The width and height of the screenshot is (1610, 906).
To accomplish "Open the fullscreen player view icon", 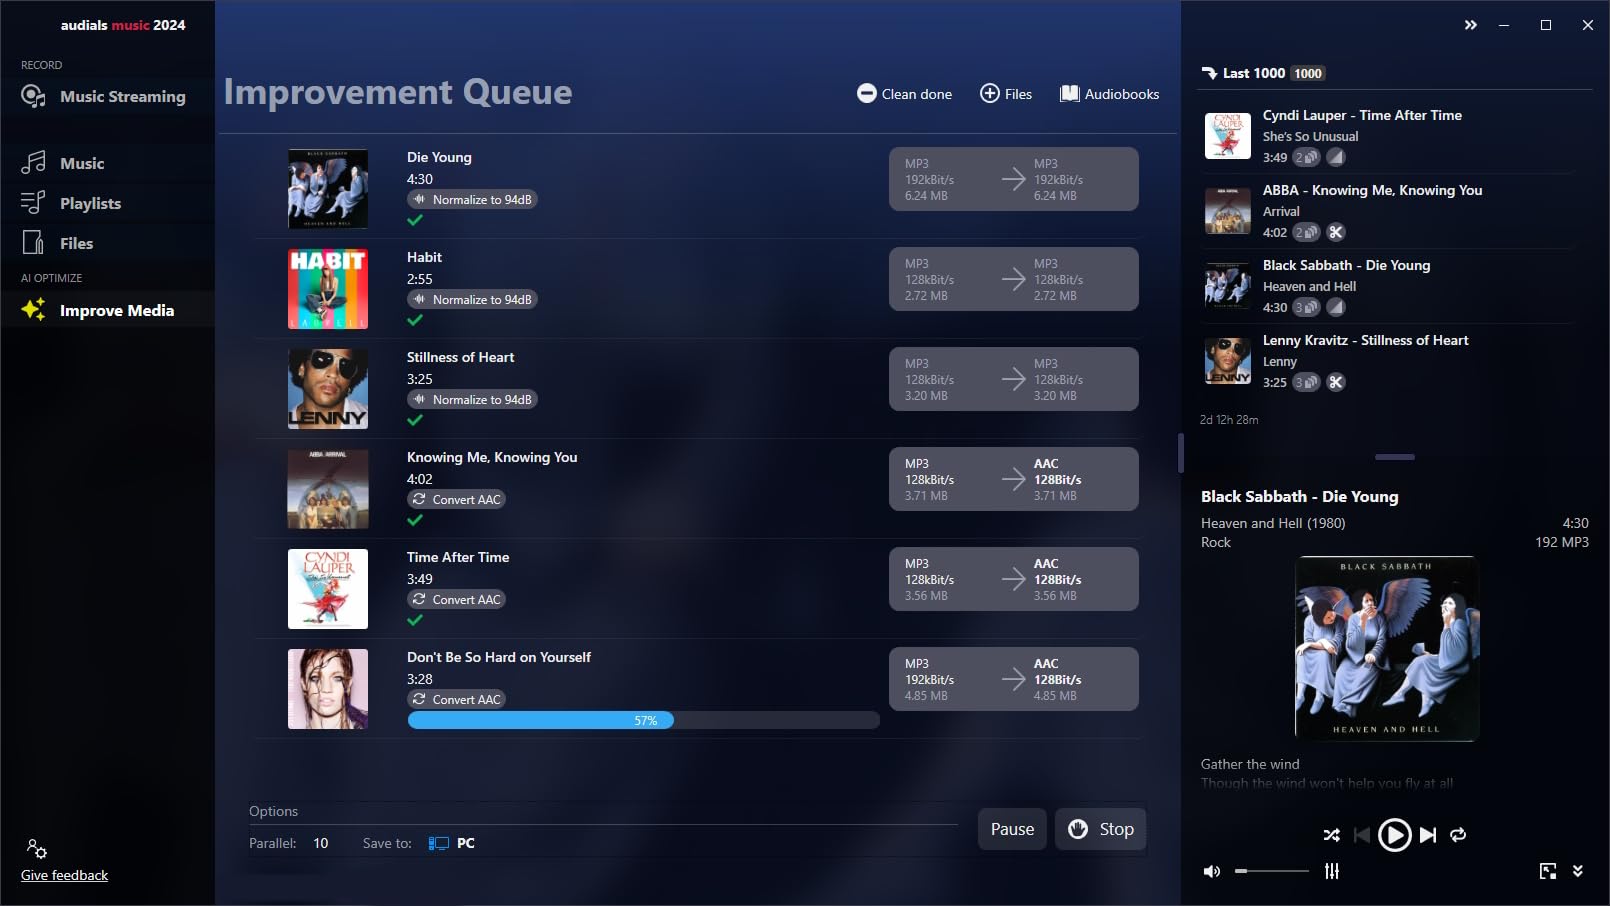I will 1548,871.
